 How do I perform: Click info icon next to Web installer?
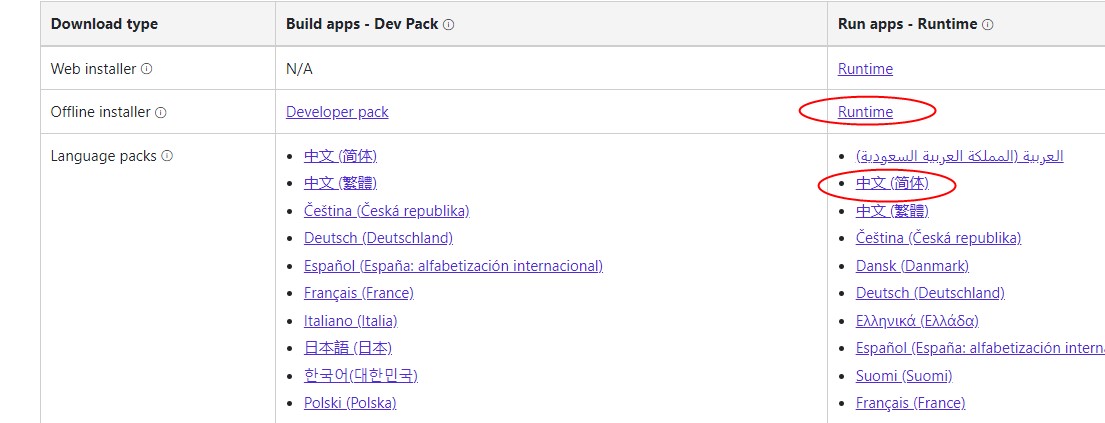tap(147, 69)
